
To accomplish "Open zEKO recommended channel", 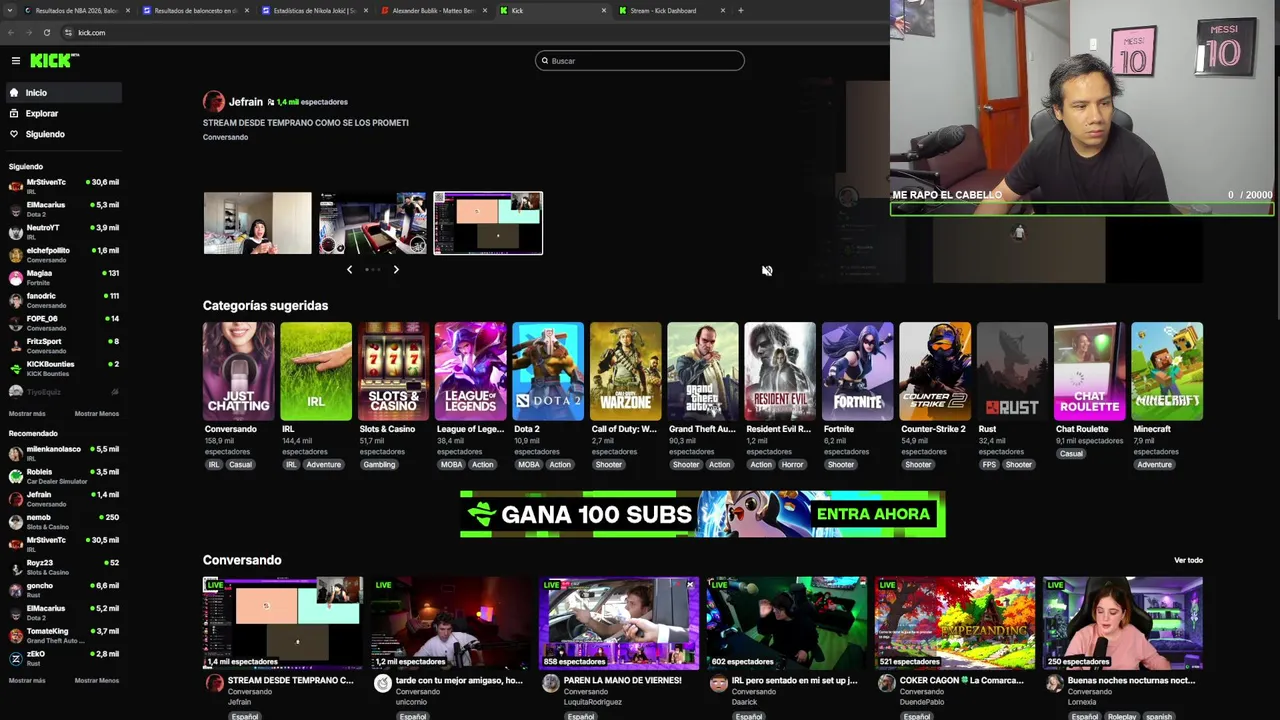I will point(63,658).
